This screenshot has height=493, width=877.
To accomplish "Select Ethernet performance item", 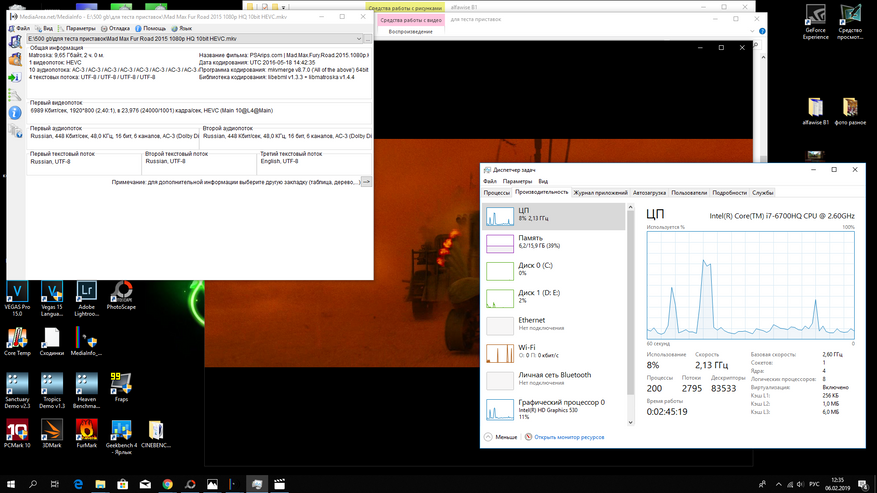I will [x=554, y=326].
